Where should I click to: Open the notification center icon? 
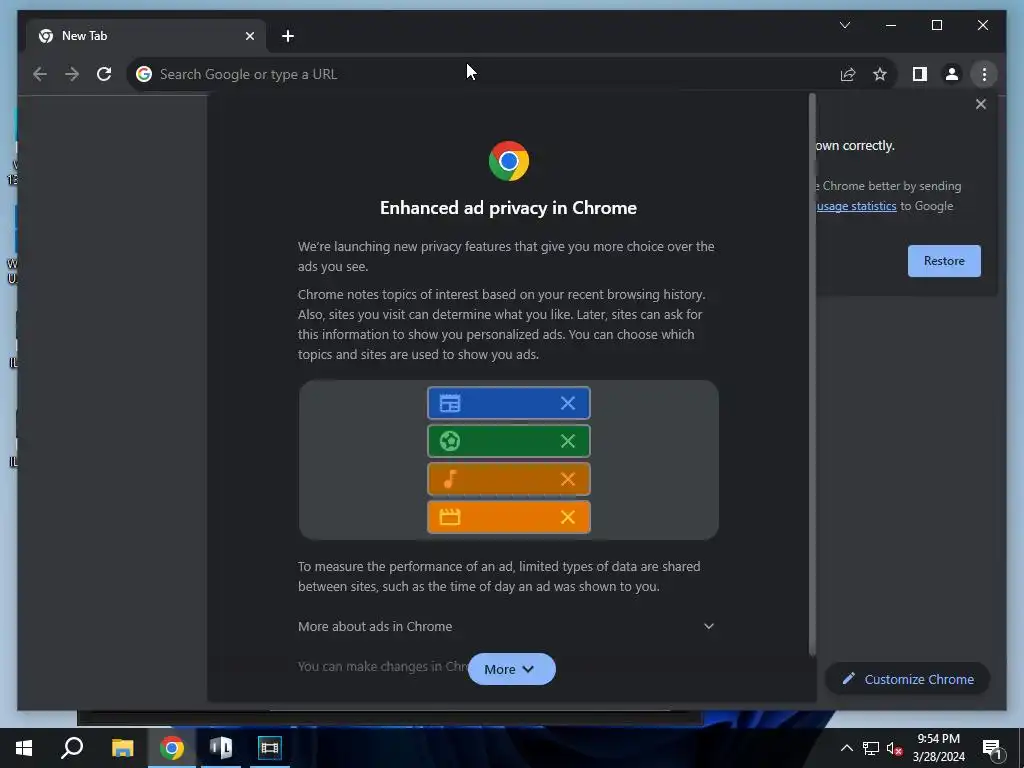993,748
